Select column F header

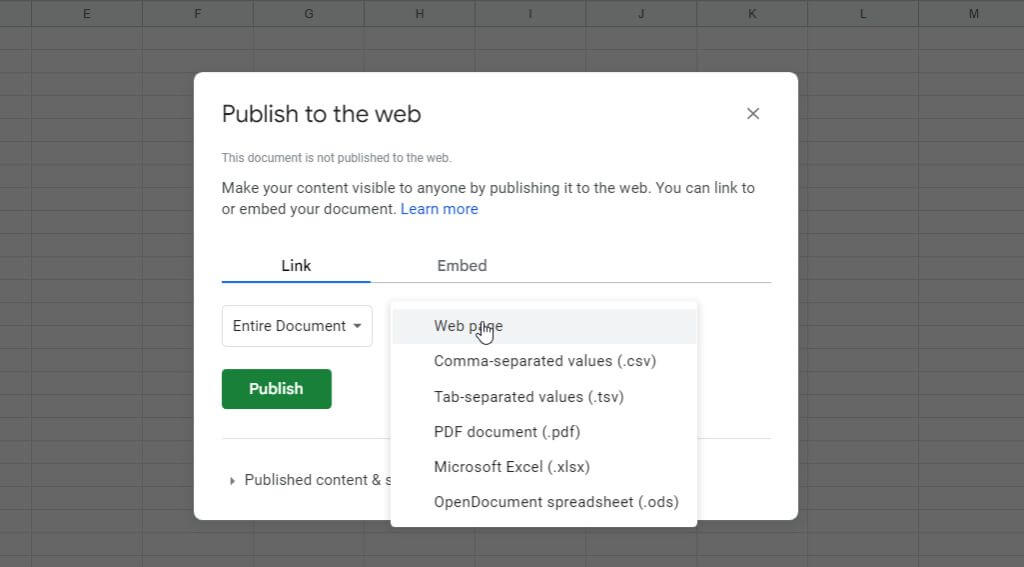198,14
